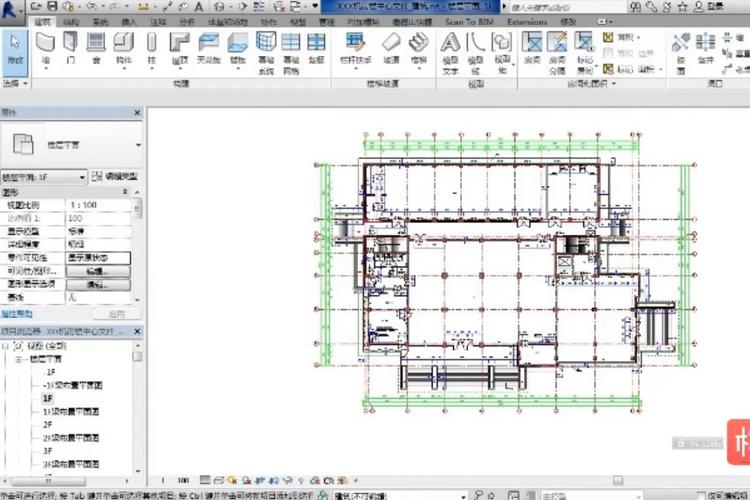Screen dimensions: 750x500
Task: Select the Ceiling (天花板) tool
Action: point(209,49)
